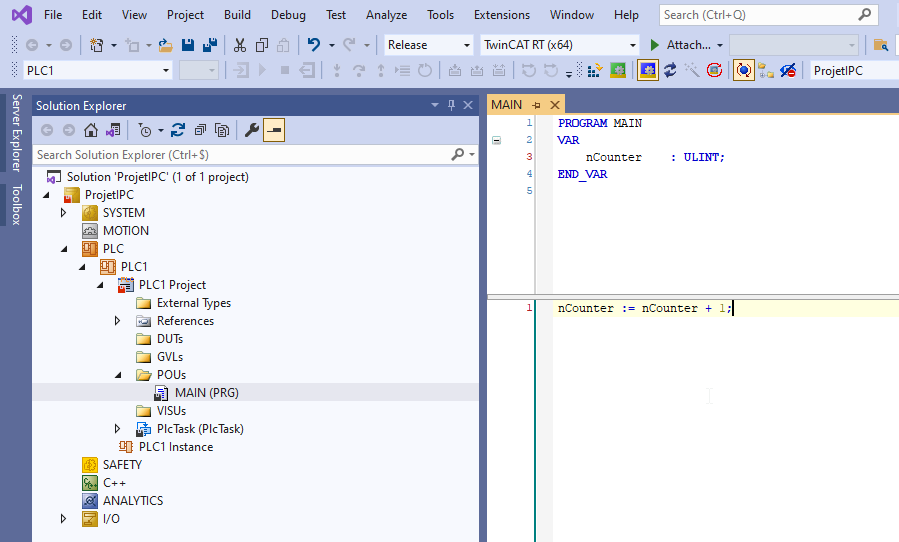
Task: Click the Home icon in Solution Explorer
Action: pyautogui.click(x=91, y=131)
